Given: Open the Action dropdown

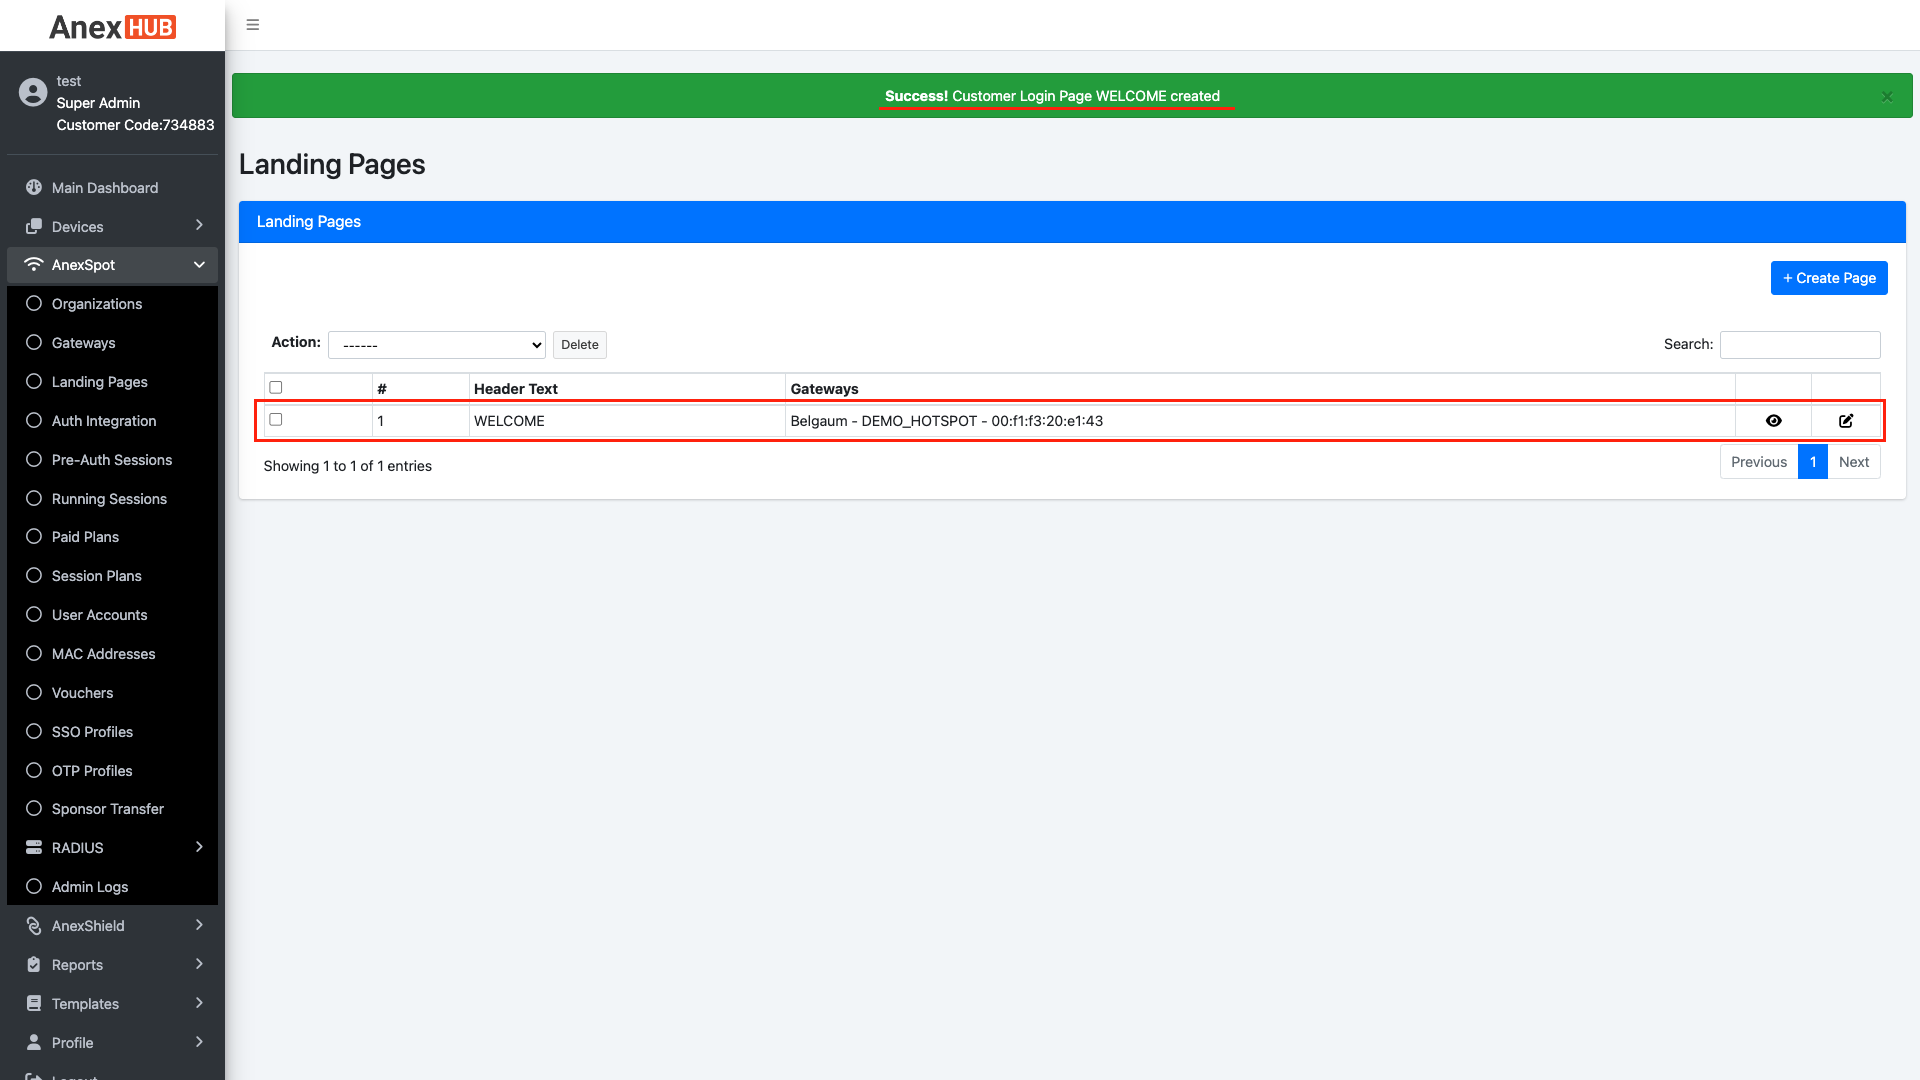Looking at the screenshot, I should (437, 344).
